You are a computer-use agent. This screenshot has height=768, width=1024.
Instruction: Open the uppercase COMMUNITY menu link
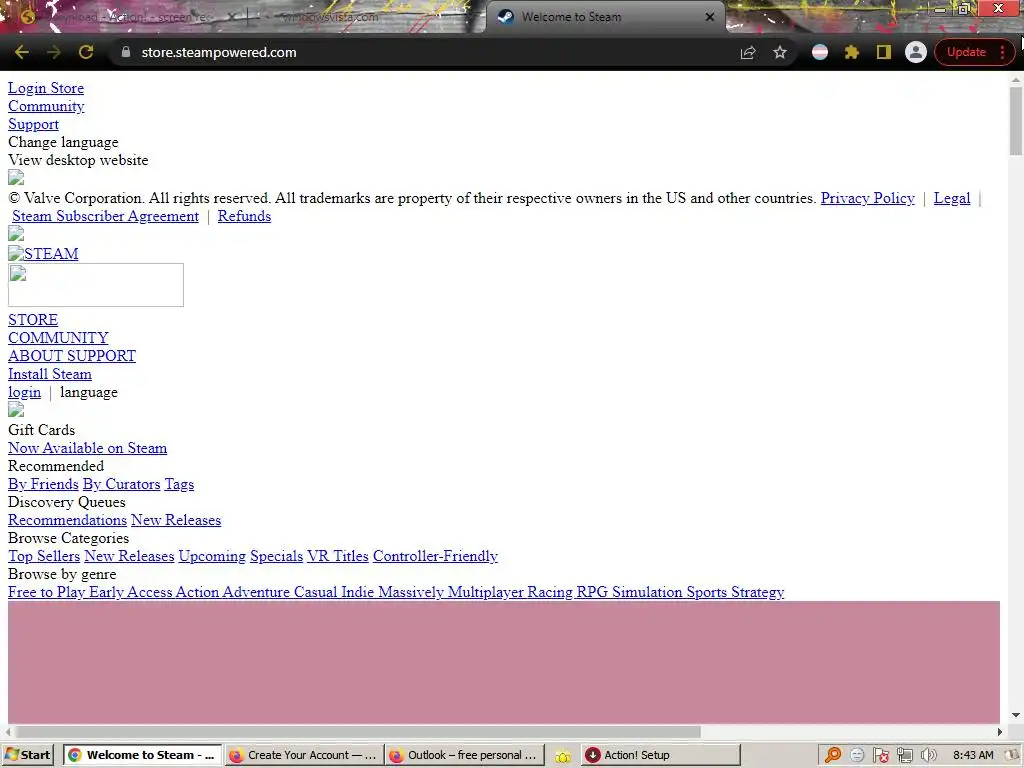(x=58, y=338)
